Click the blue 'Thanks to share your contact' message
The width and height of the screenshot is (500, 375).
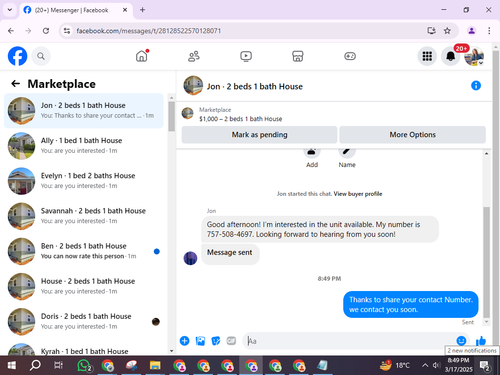(x=411, y=305)
